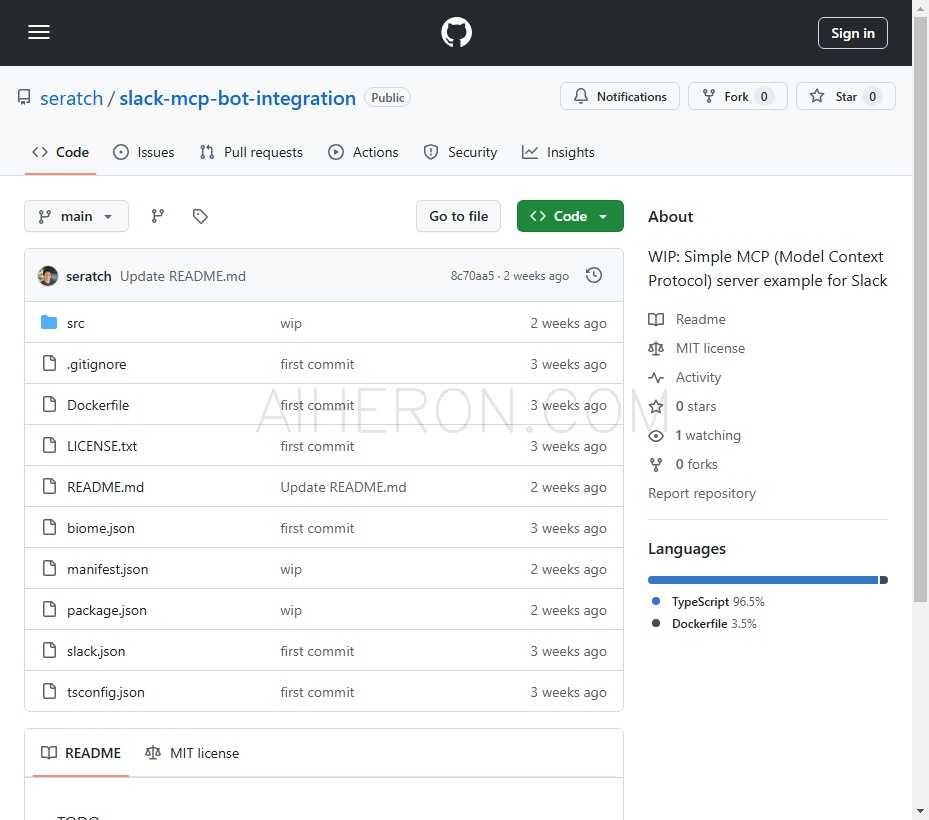Select MIT license tab below file list
Viewport: 929px width, 820px height.
click(192, 753)
